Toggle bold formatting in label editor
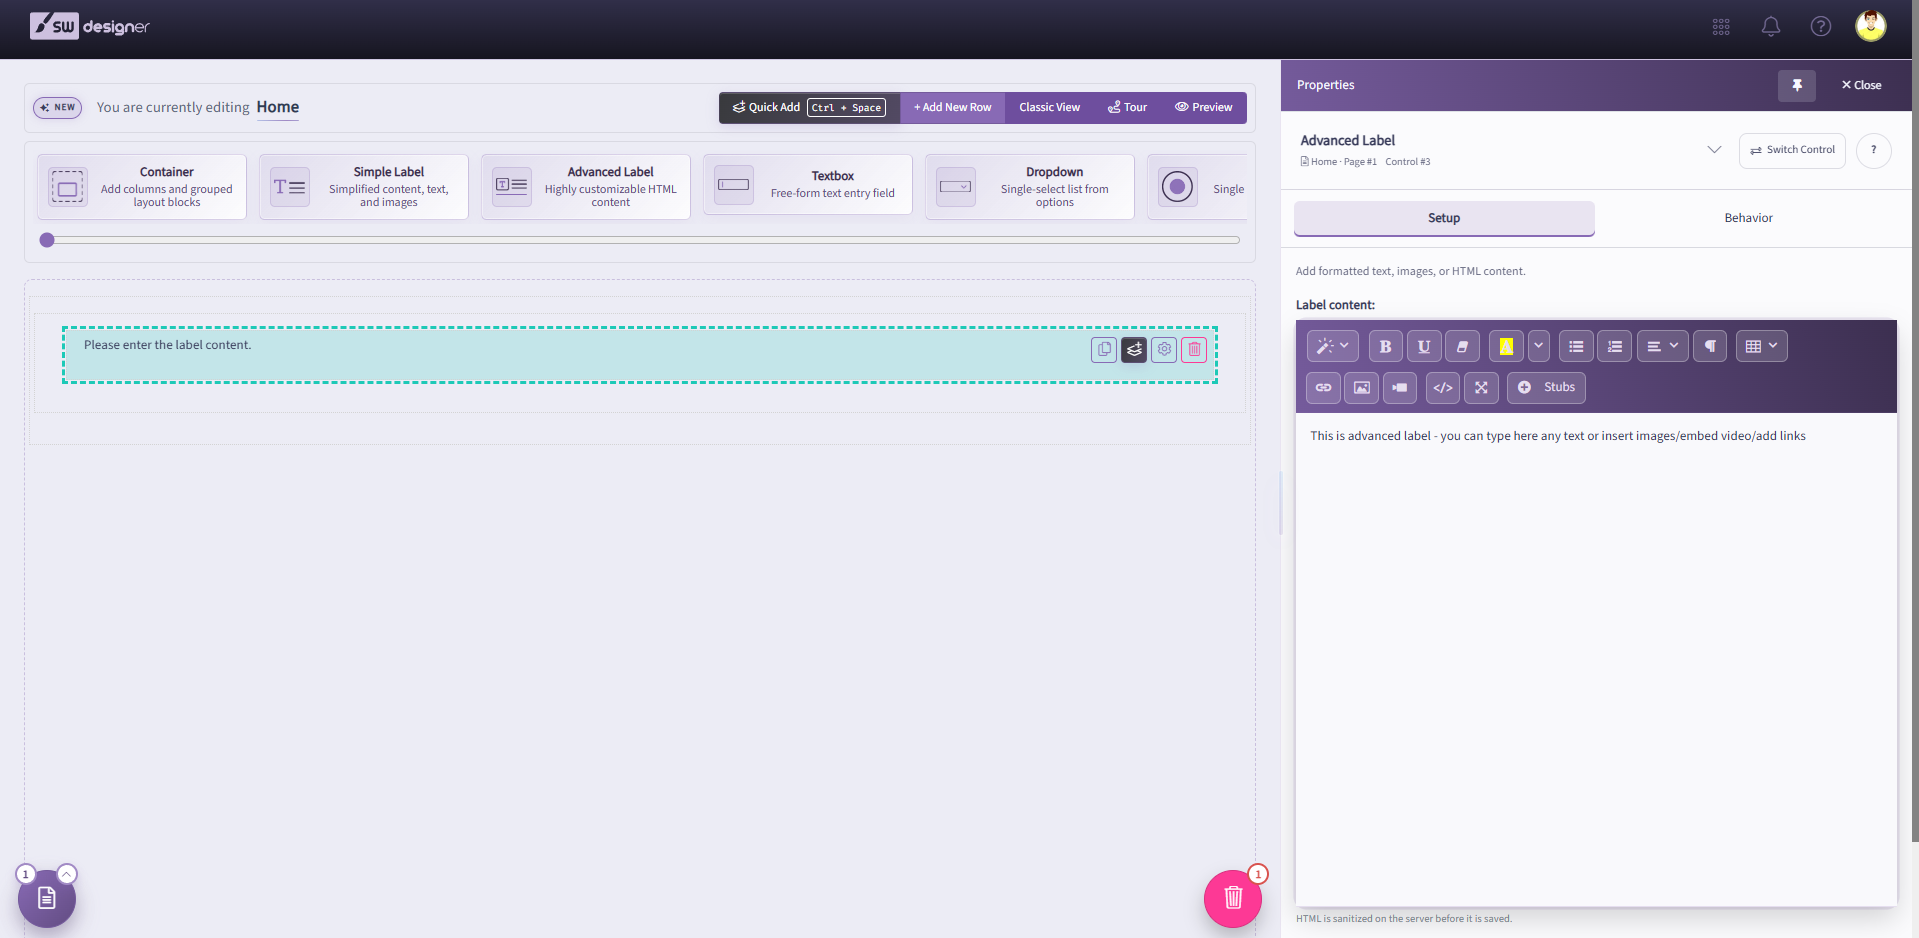 1385,347
